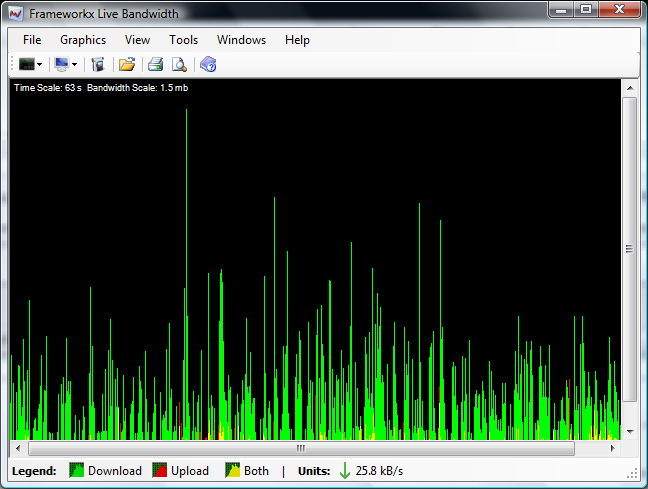Expand the dropdown arrow next to the monitor icon

[75, 65]
